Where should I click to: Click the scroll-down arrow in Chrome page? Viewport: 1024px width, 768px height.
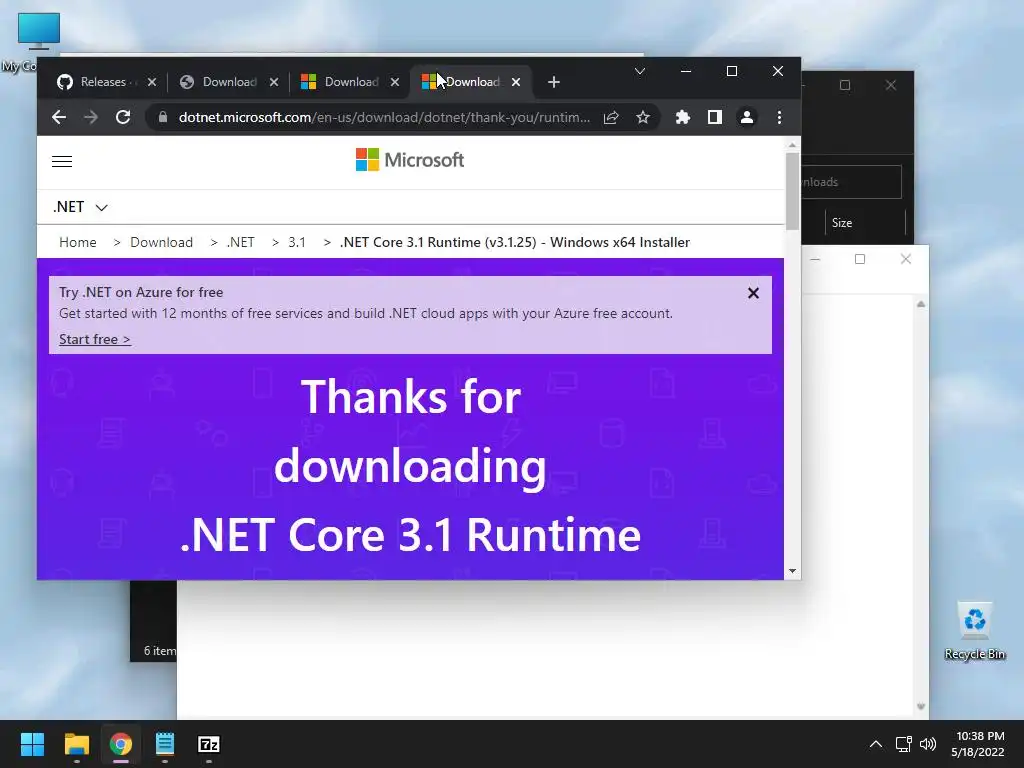point(792,571)
